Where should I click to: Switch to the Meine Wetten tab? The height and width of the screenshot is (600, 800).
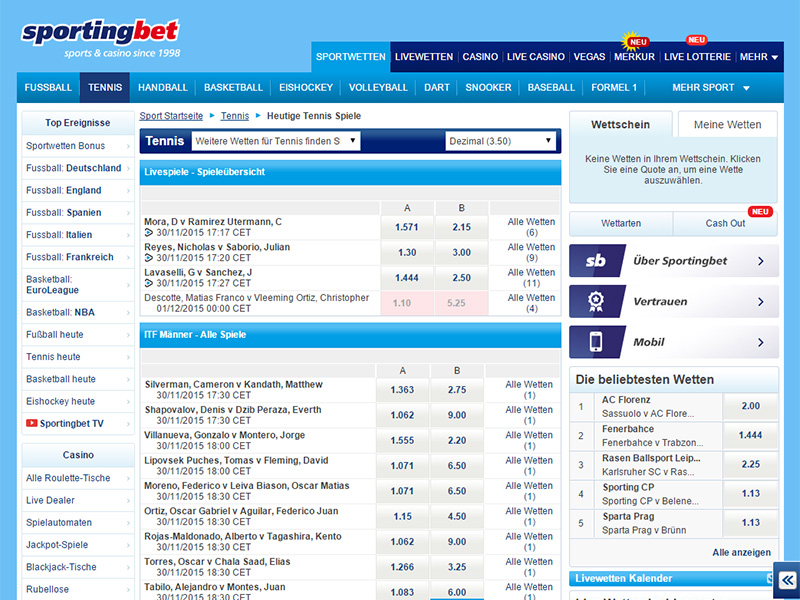point(728,124)
